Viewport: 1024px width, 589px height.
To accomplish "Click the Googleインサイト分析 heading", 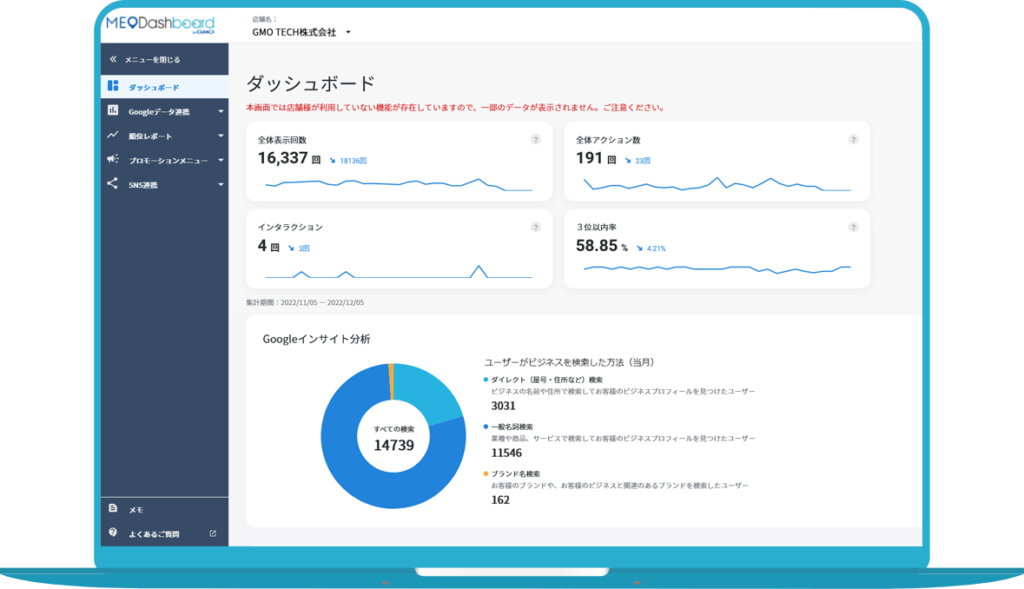I will pos(316,339).
